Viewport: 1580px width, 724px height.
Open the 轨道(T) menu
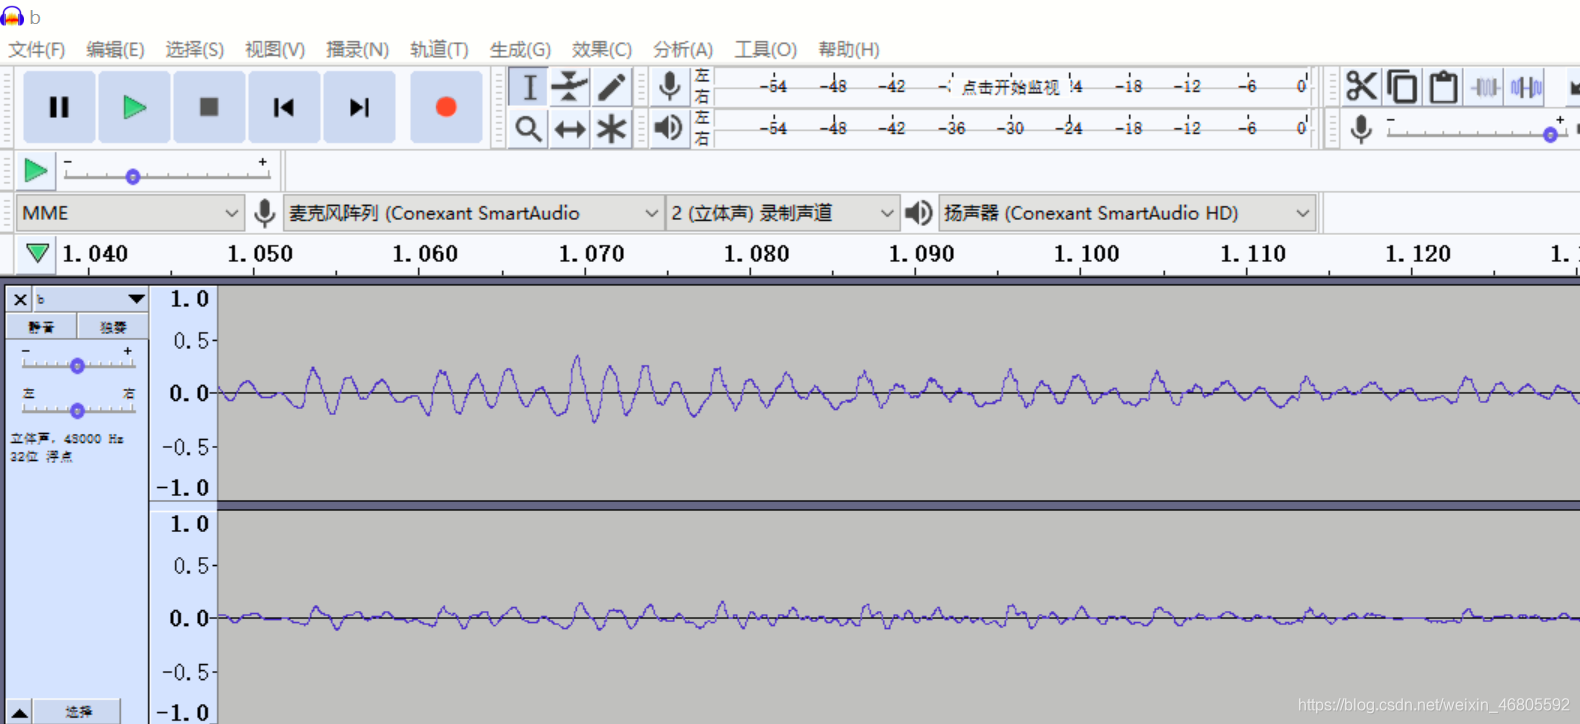pyautogui.click(x=439, y=49)
